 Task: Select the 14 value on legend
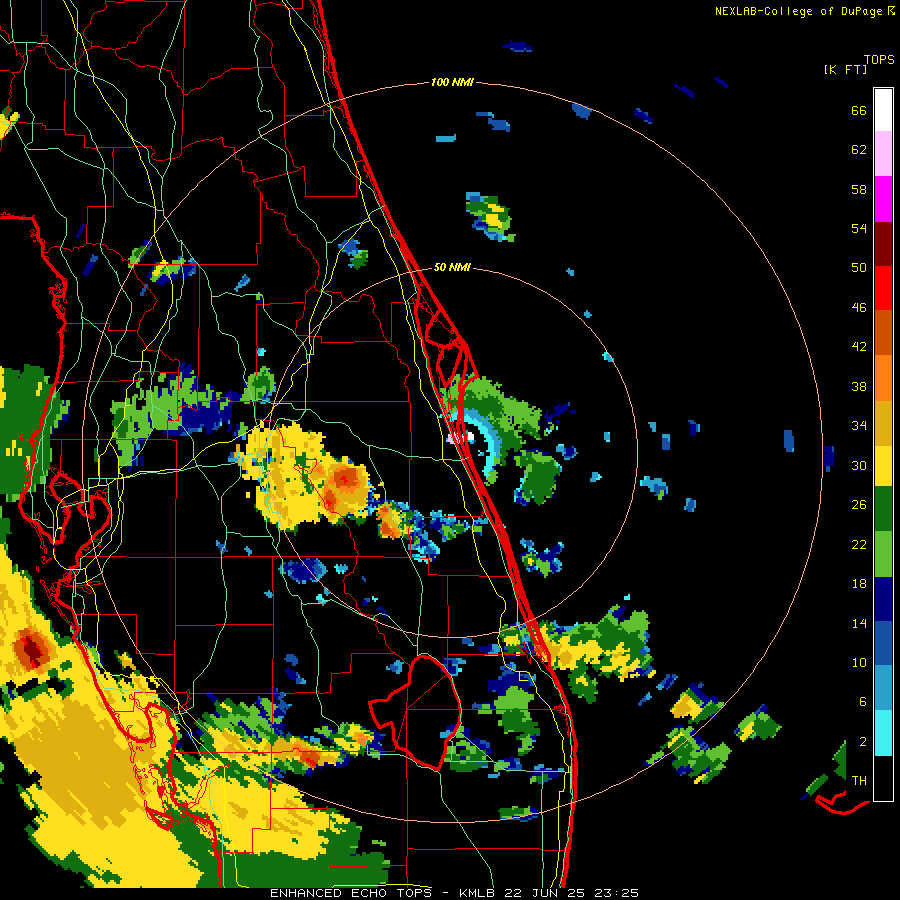click(x=859, y=623)
